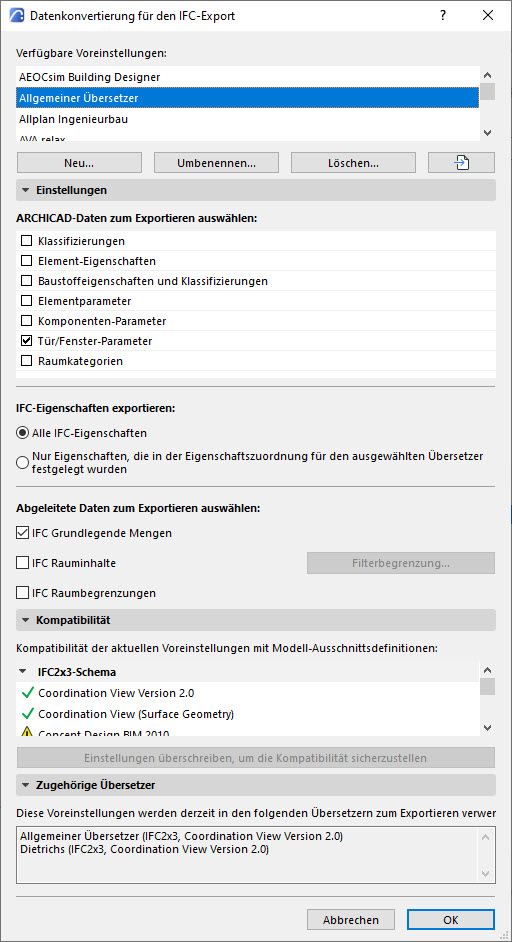The image size is (512, 942).
Task: Uncheck Tür/Fenster-Parameter checkbox
Action: (26, 341)
